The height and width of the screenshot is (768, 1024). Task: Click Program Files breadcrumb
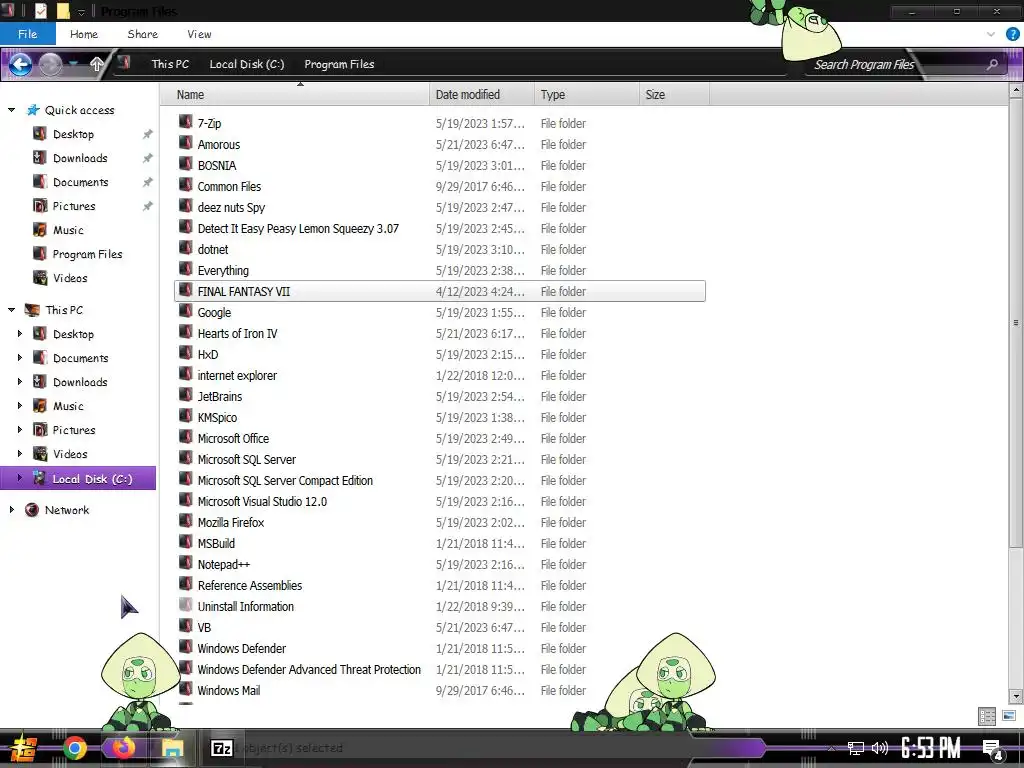(339, 64)
